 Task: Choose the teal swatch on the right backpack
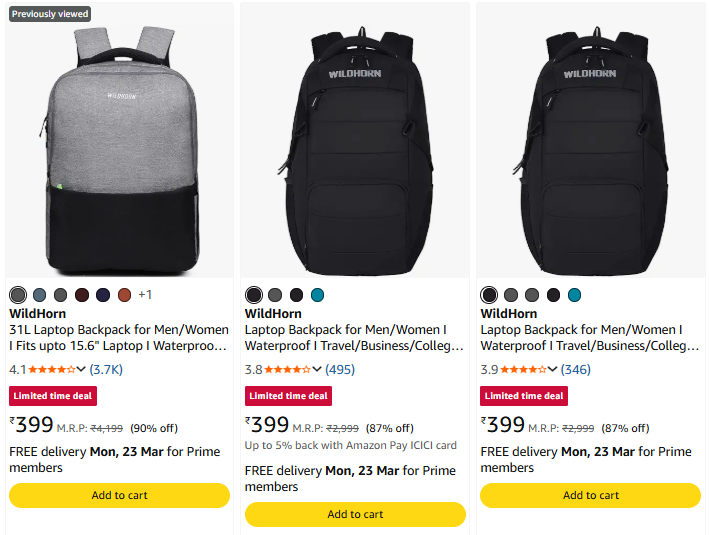tap(574, 295)
